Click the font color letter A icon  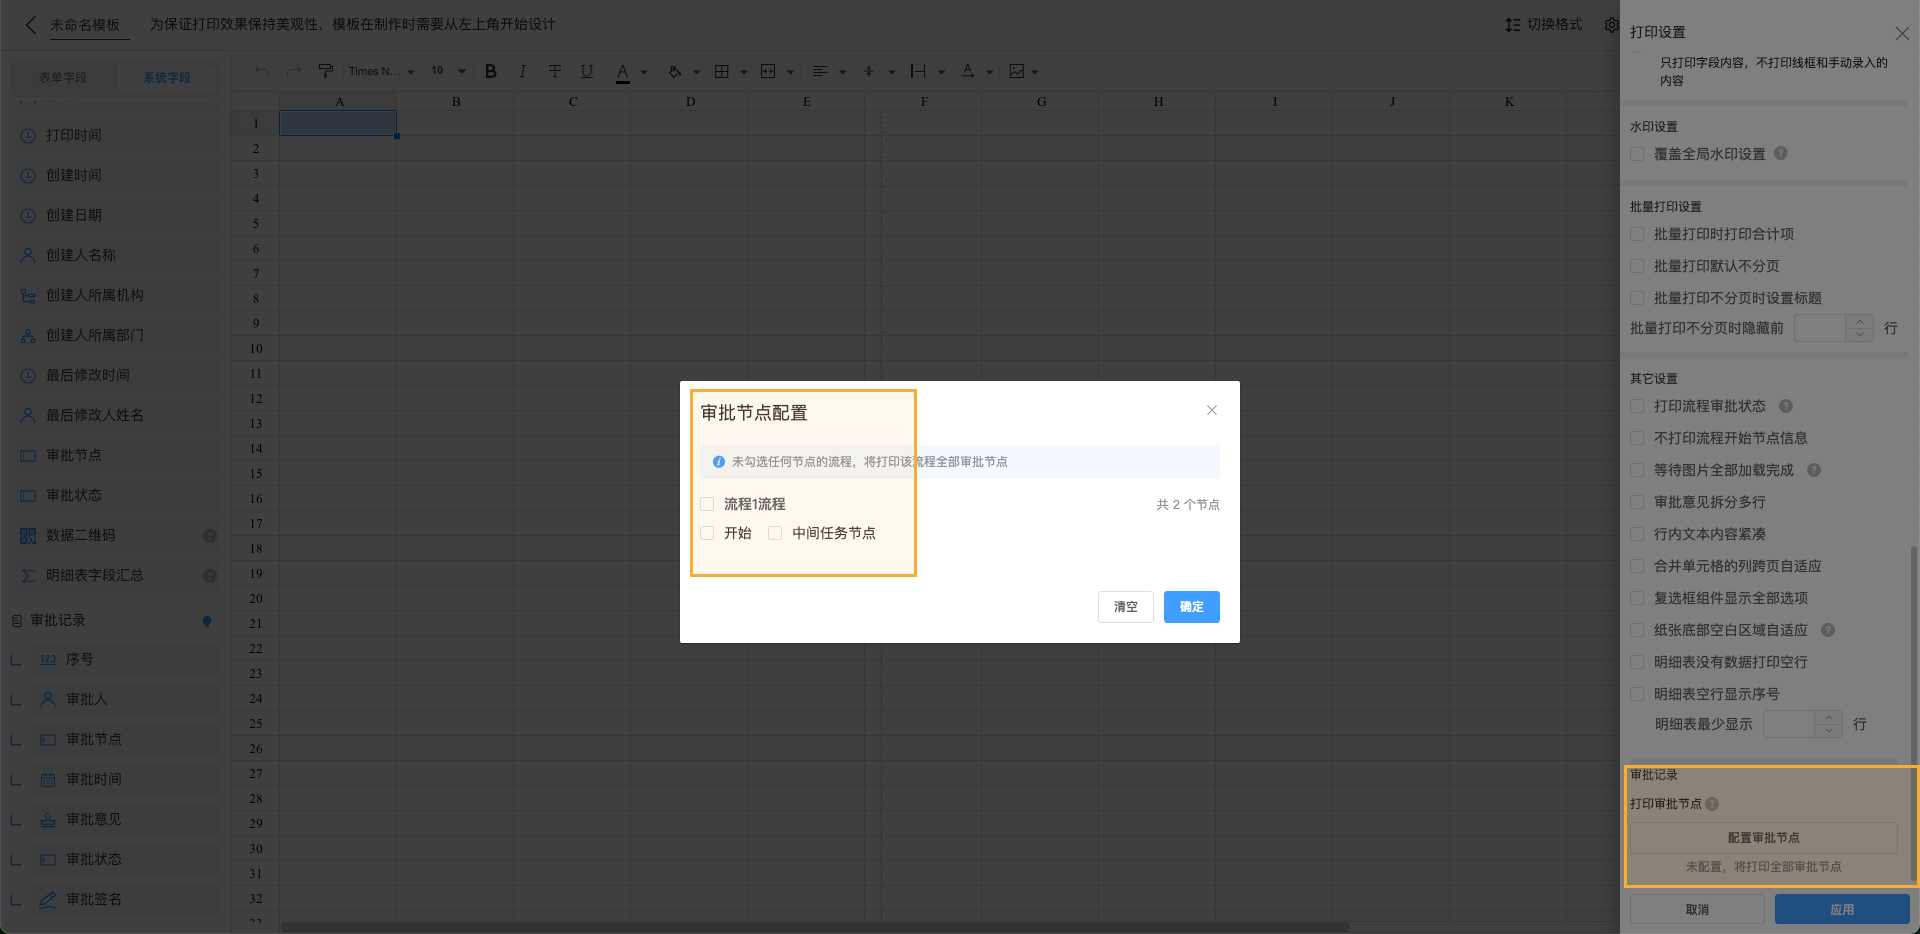[622, 72]
